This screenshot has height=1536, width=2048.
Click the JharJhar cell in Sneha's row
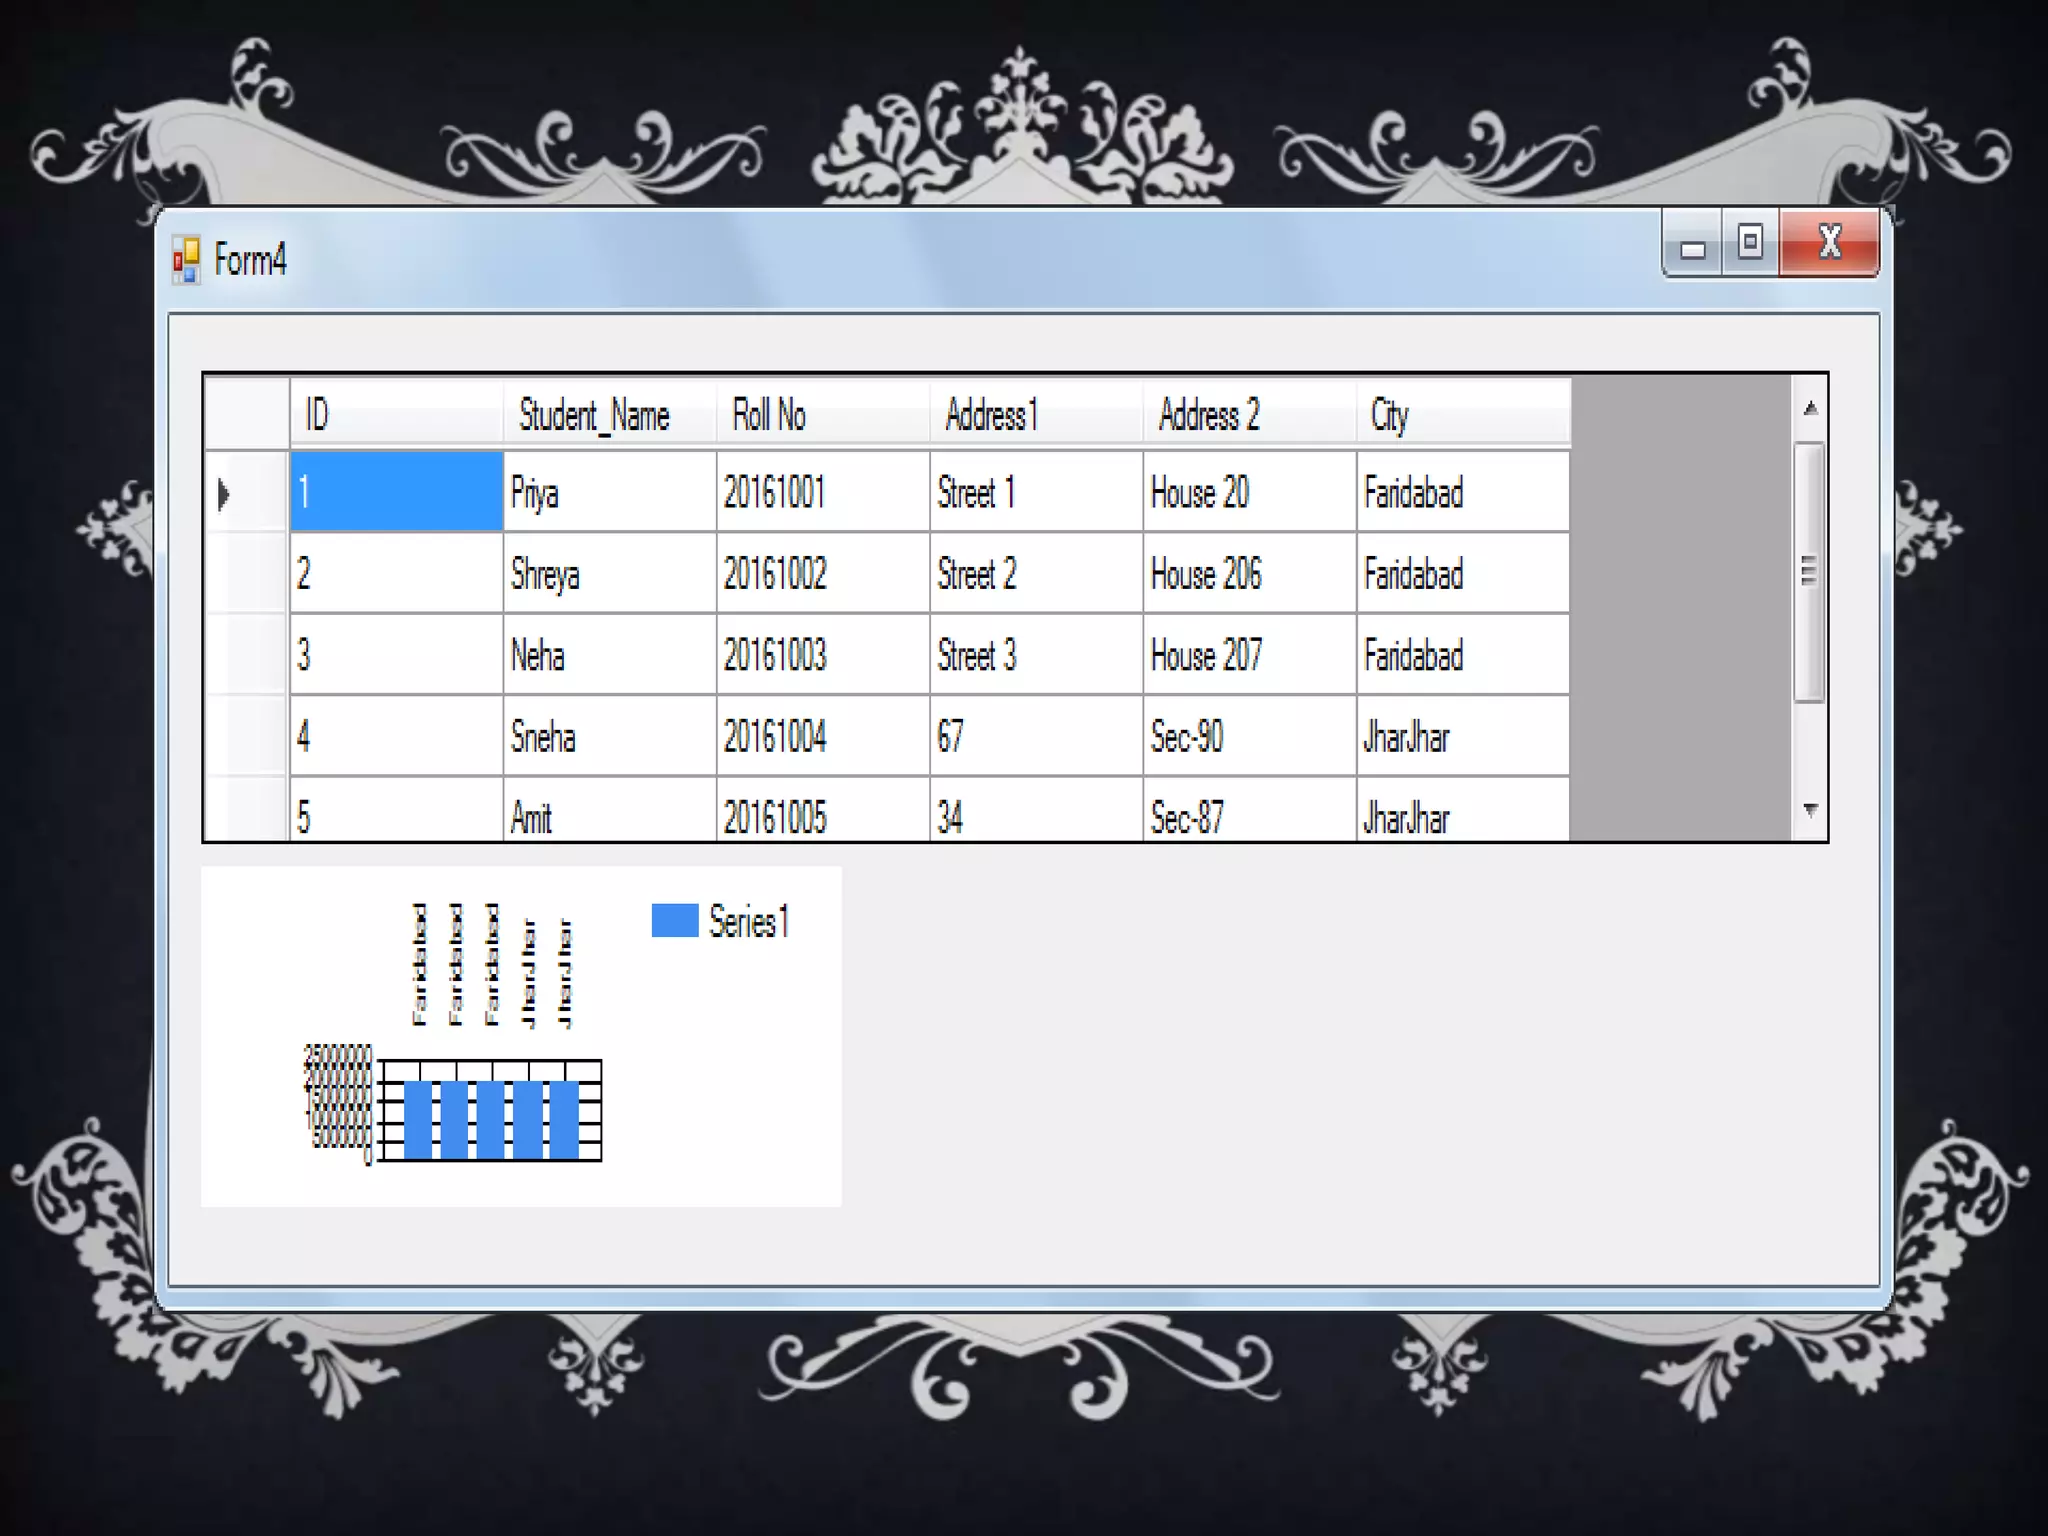1462,737
